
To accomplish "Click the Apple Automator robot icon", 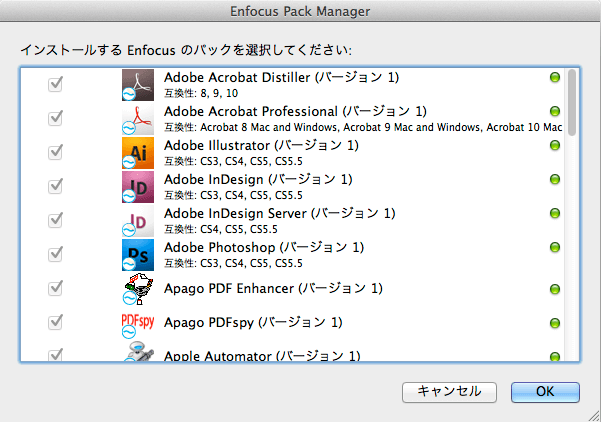I will click(x=138, y=351).
